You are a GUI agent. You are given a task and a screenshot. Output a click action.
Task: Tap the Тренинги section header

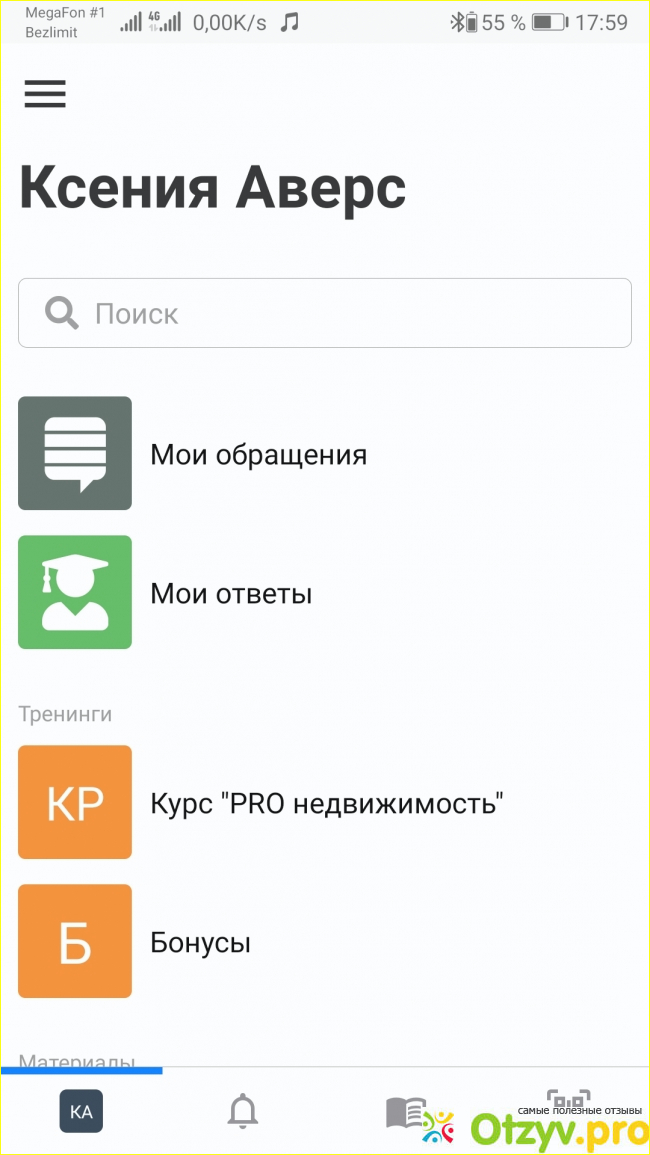click(65, 714)
